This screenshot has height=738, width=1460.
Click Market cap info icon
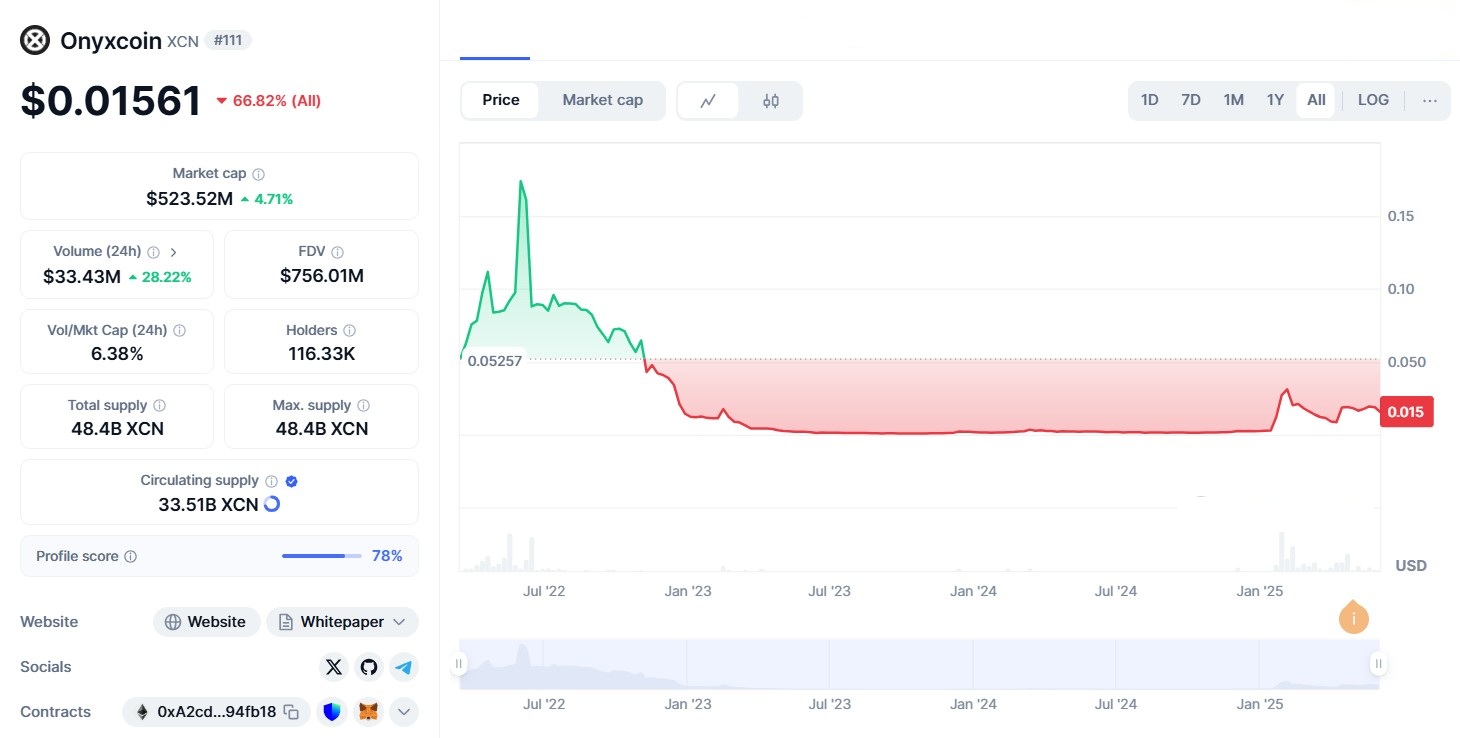click(x=259, y=174)
